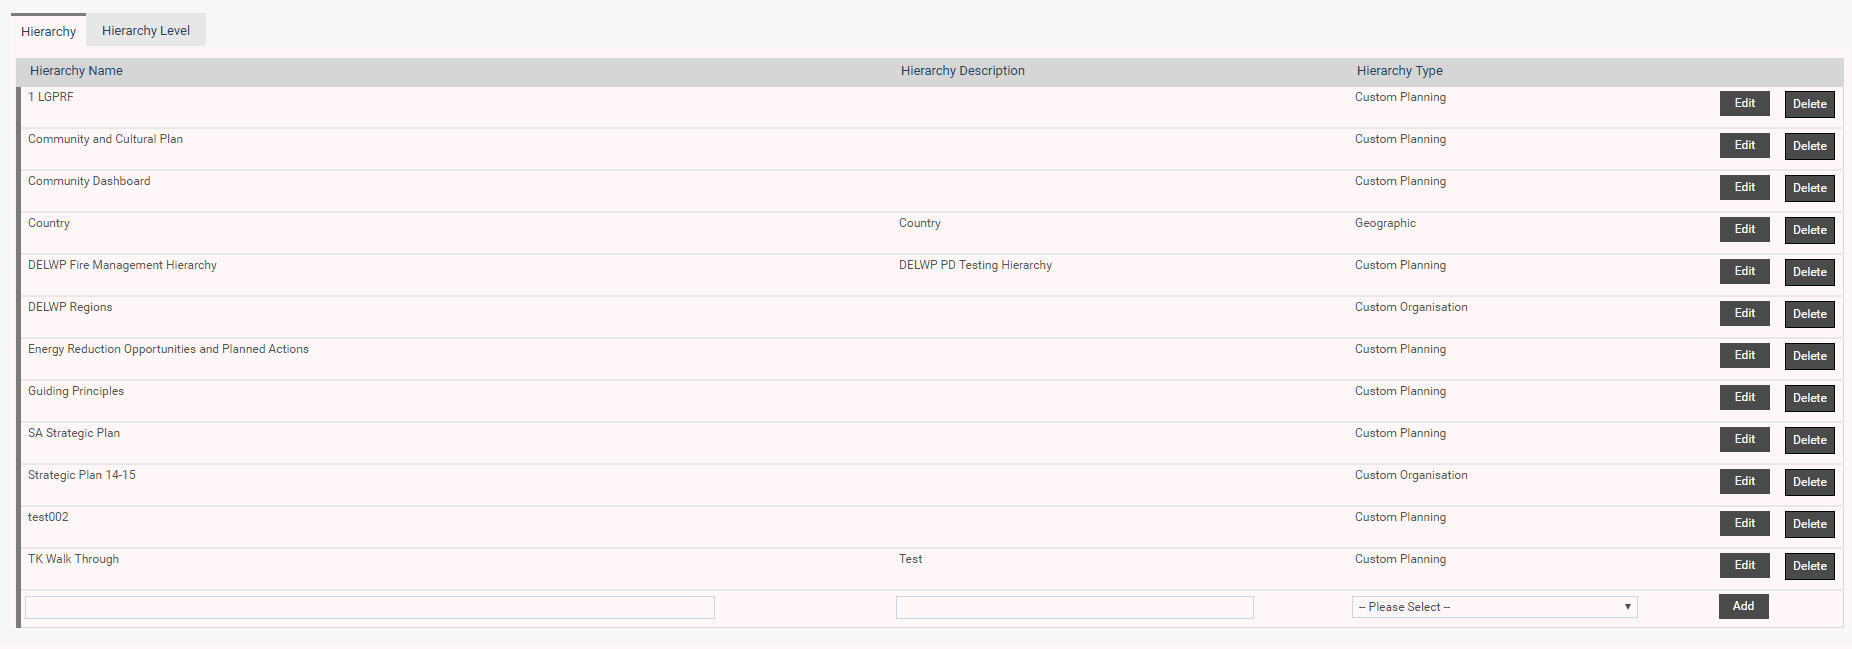This screenshot has width=1852, height=649.
Task: Click the Hierarchy Name column header
Action: click(x=76, y=71)
